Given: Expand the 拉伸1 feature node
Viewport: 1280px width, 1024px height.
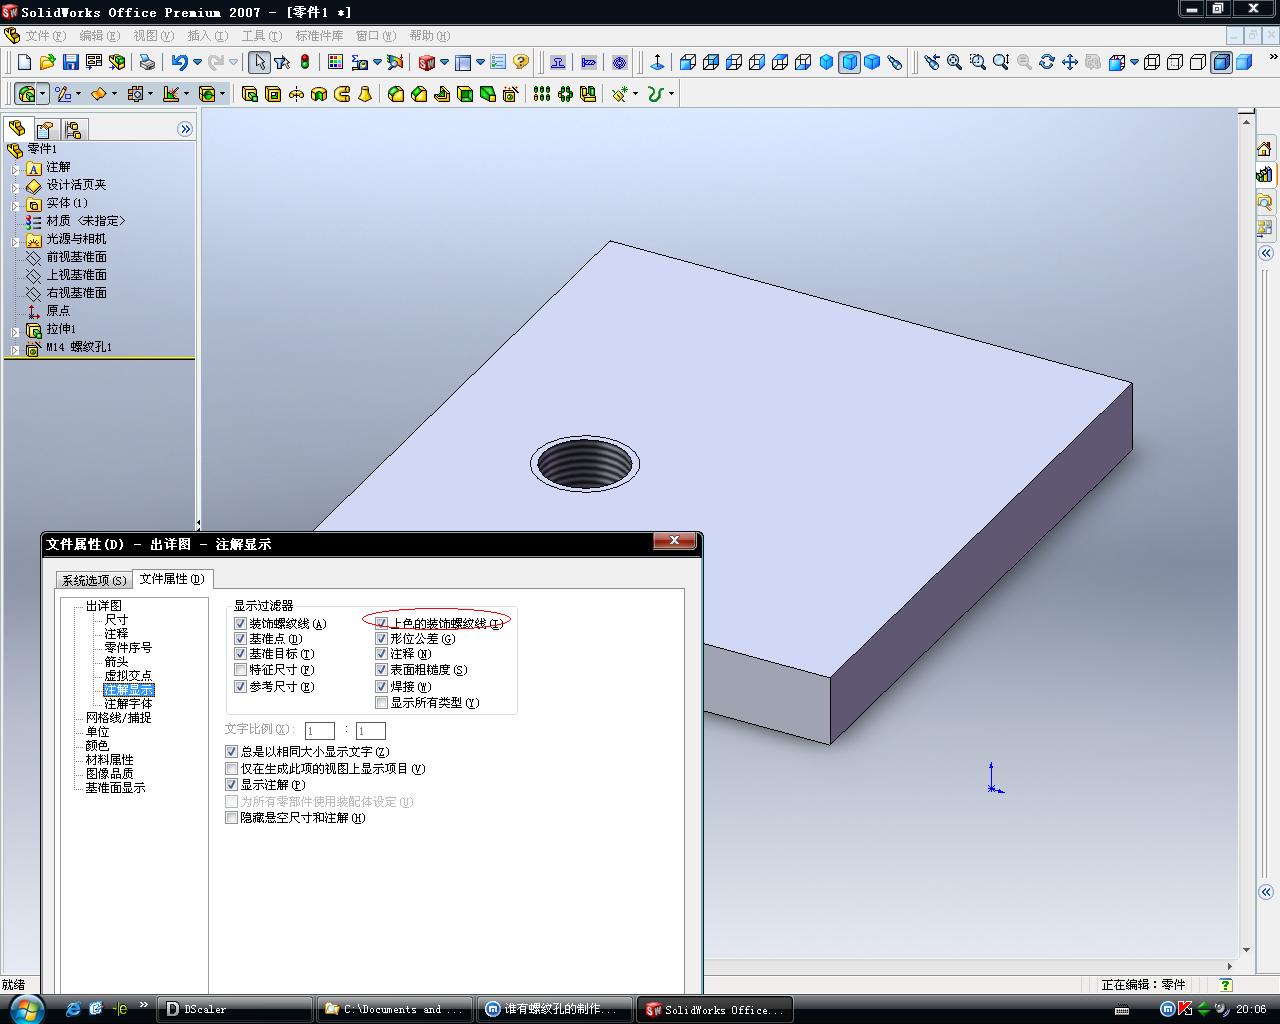Looking at the screenshot, I should pyautogui.click(x=15, y=330).
